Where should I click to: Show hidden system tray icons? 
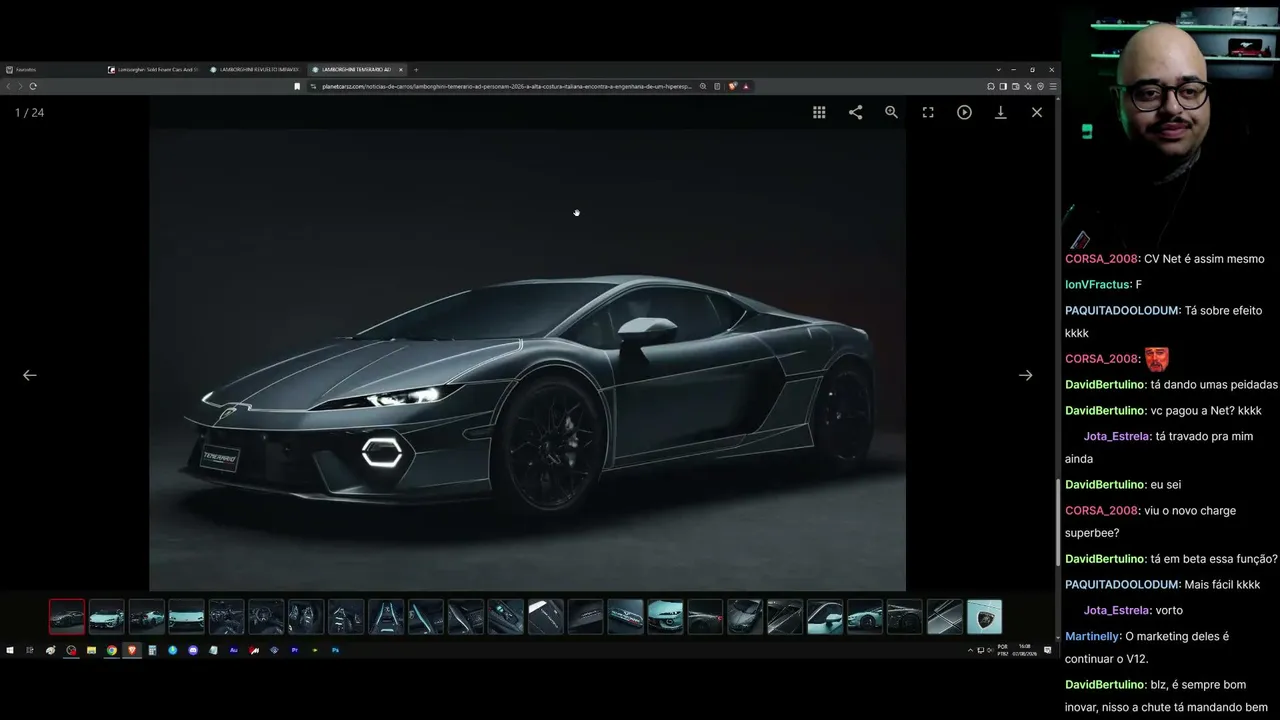970,650
